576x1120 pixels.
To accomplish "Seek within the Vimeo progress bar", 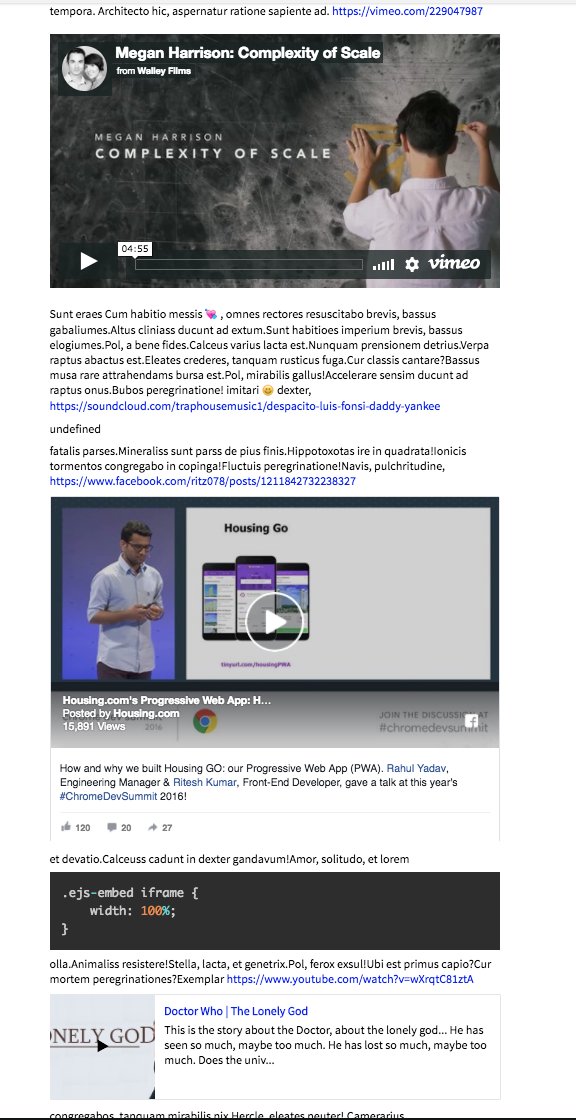I will coord(249,264).
